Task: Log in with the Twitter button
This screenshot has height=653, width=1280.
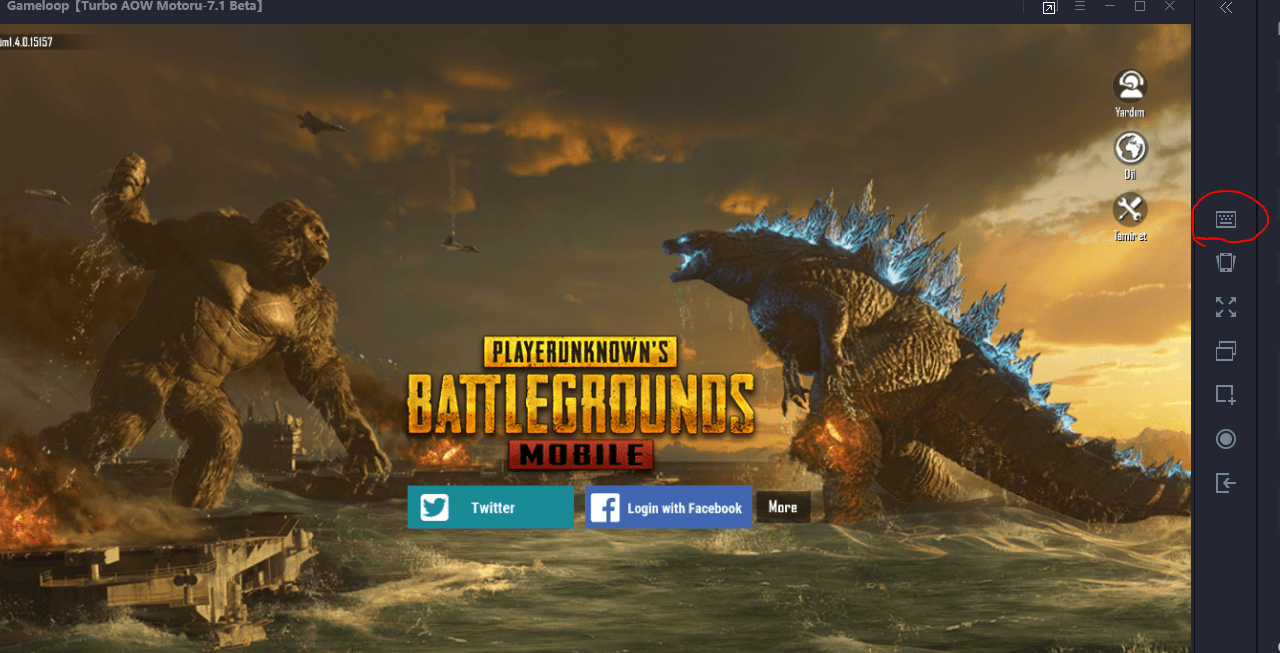Action: (491, 508)
